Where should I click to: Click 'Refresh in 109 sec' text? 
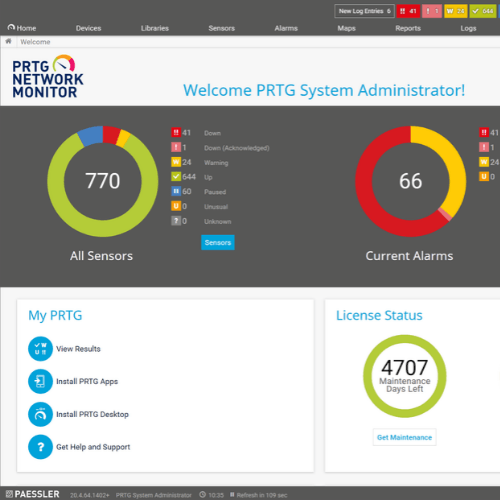(x=262, y=495)
